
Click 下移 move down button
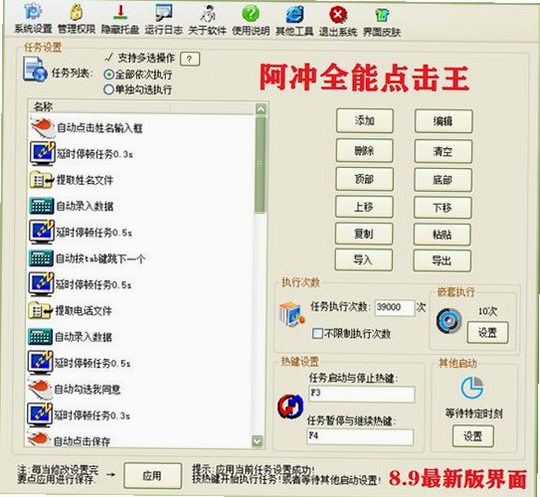coord(442,208)
